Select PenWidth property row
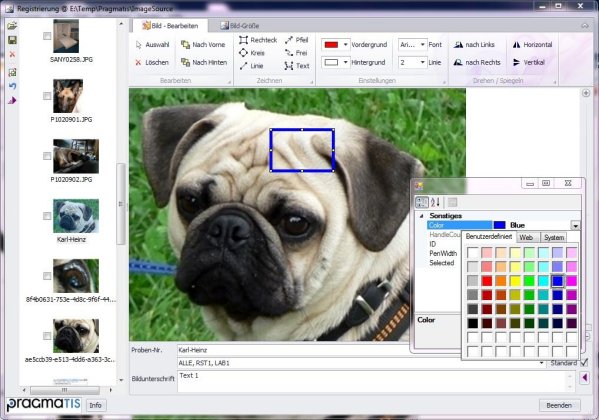The height and width of the screenshot is (420, 599). click(x=443, y=253)
